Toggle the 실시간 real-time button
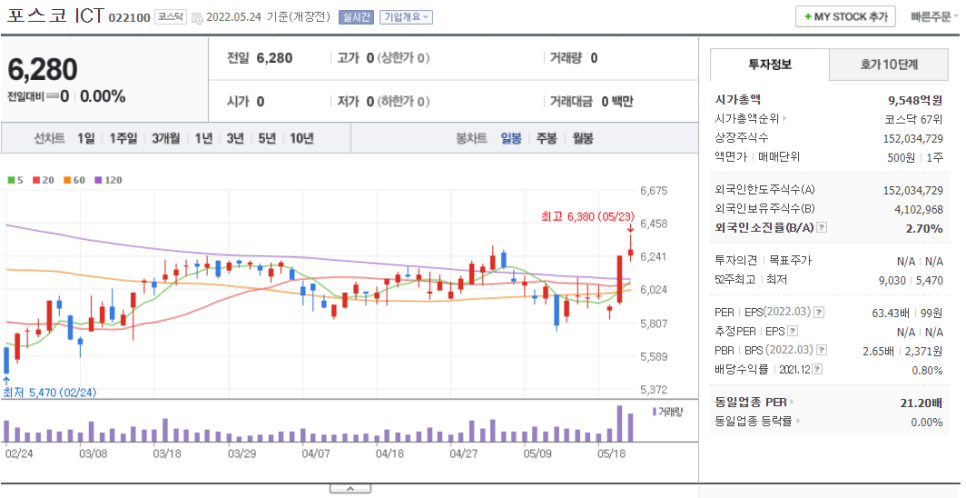 pyautogui.click(x=356, y=17)
